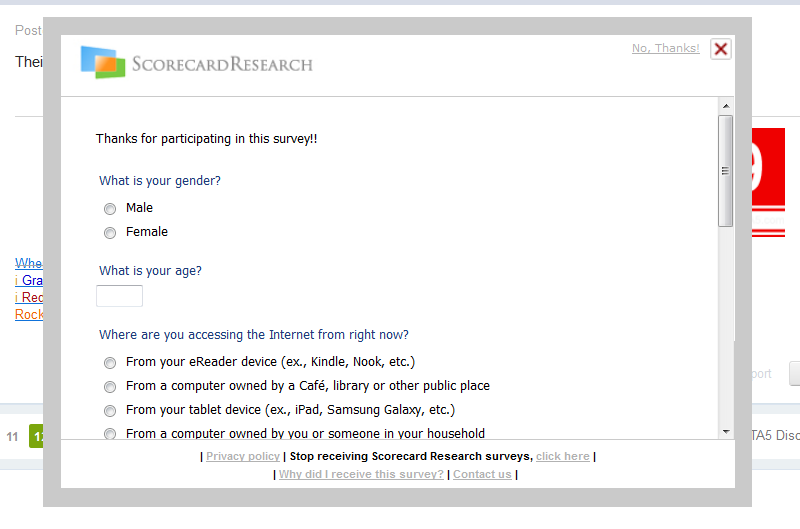Click the green highlighted page number button
The image size is (800, 529).
tap(36, 437)
